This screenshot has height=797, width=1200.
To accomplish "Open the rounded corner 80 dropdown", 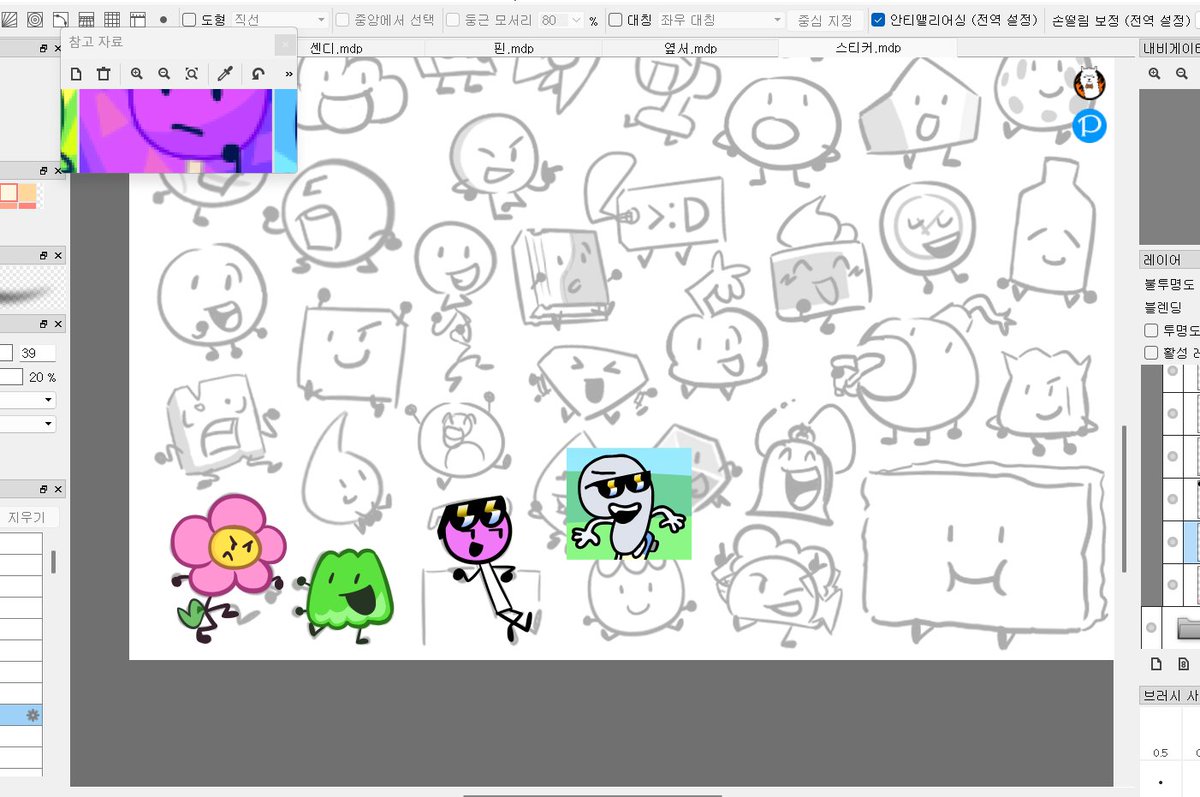I will [560, 20].
